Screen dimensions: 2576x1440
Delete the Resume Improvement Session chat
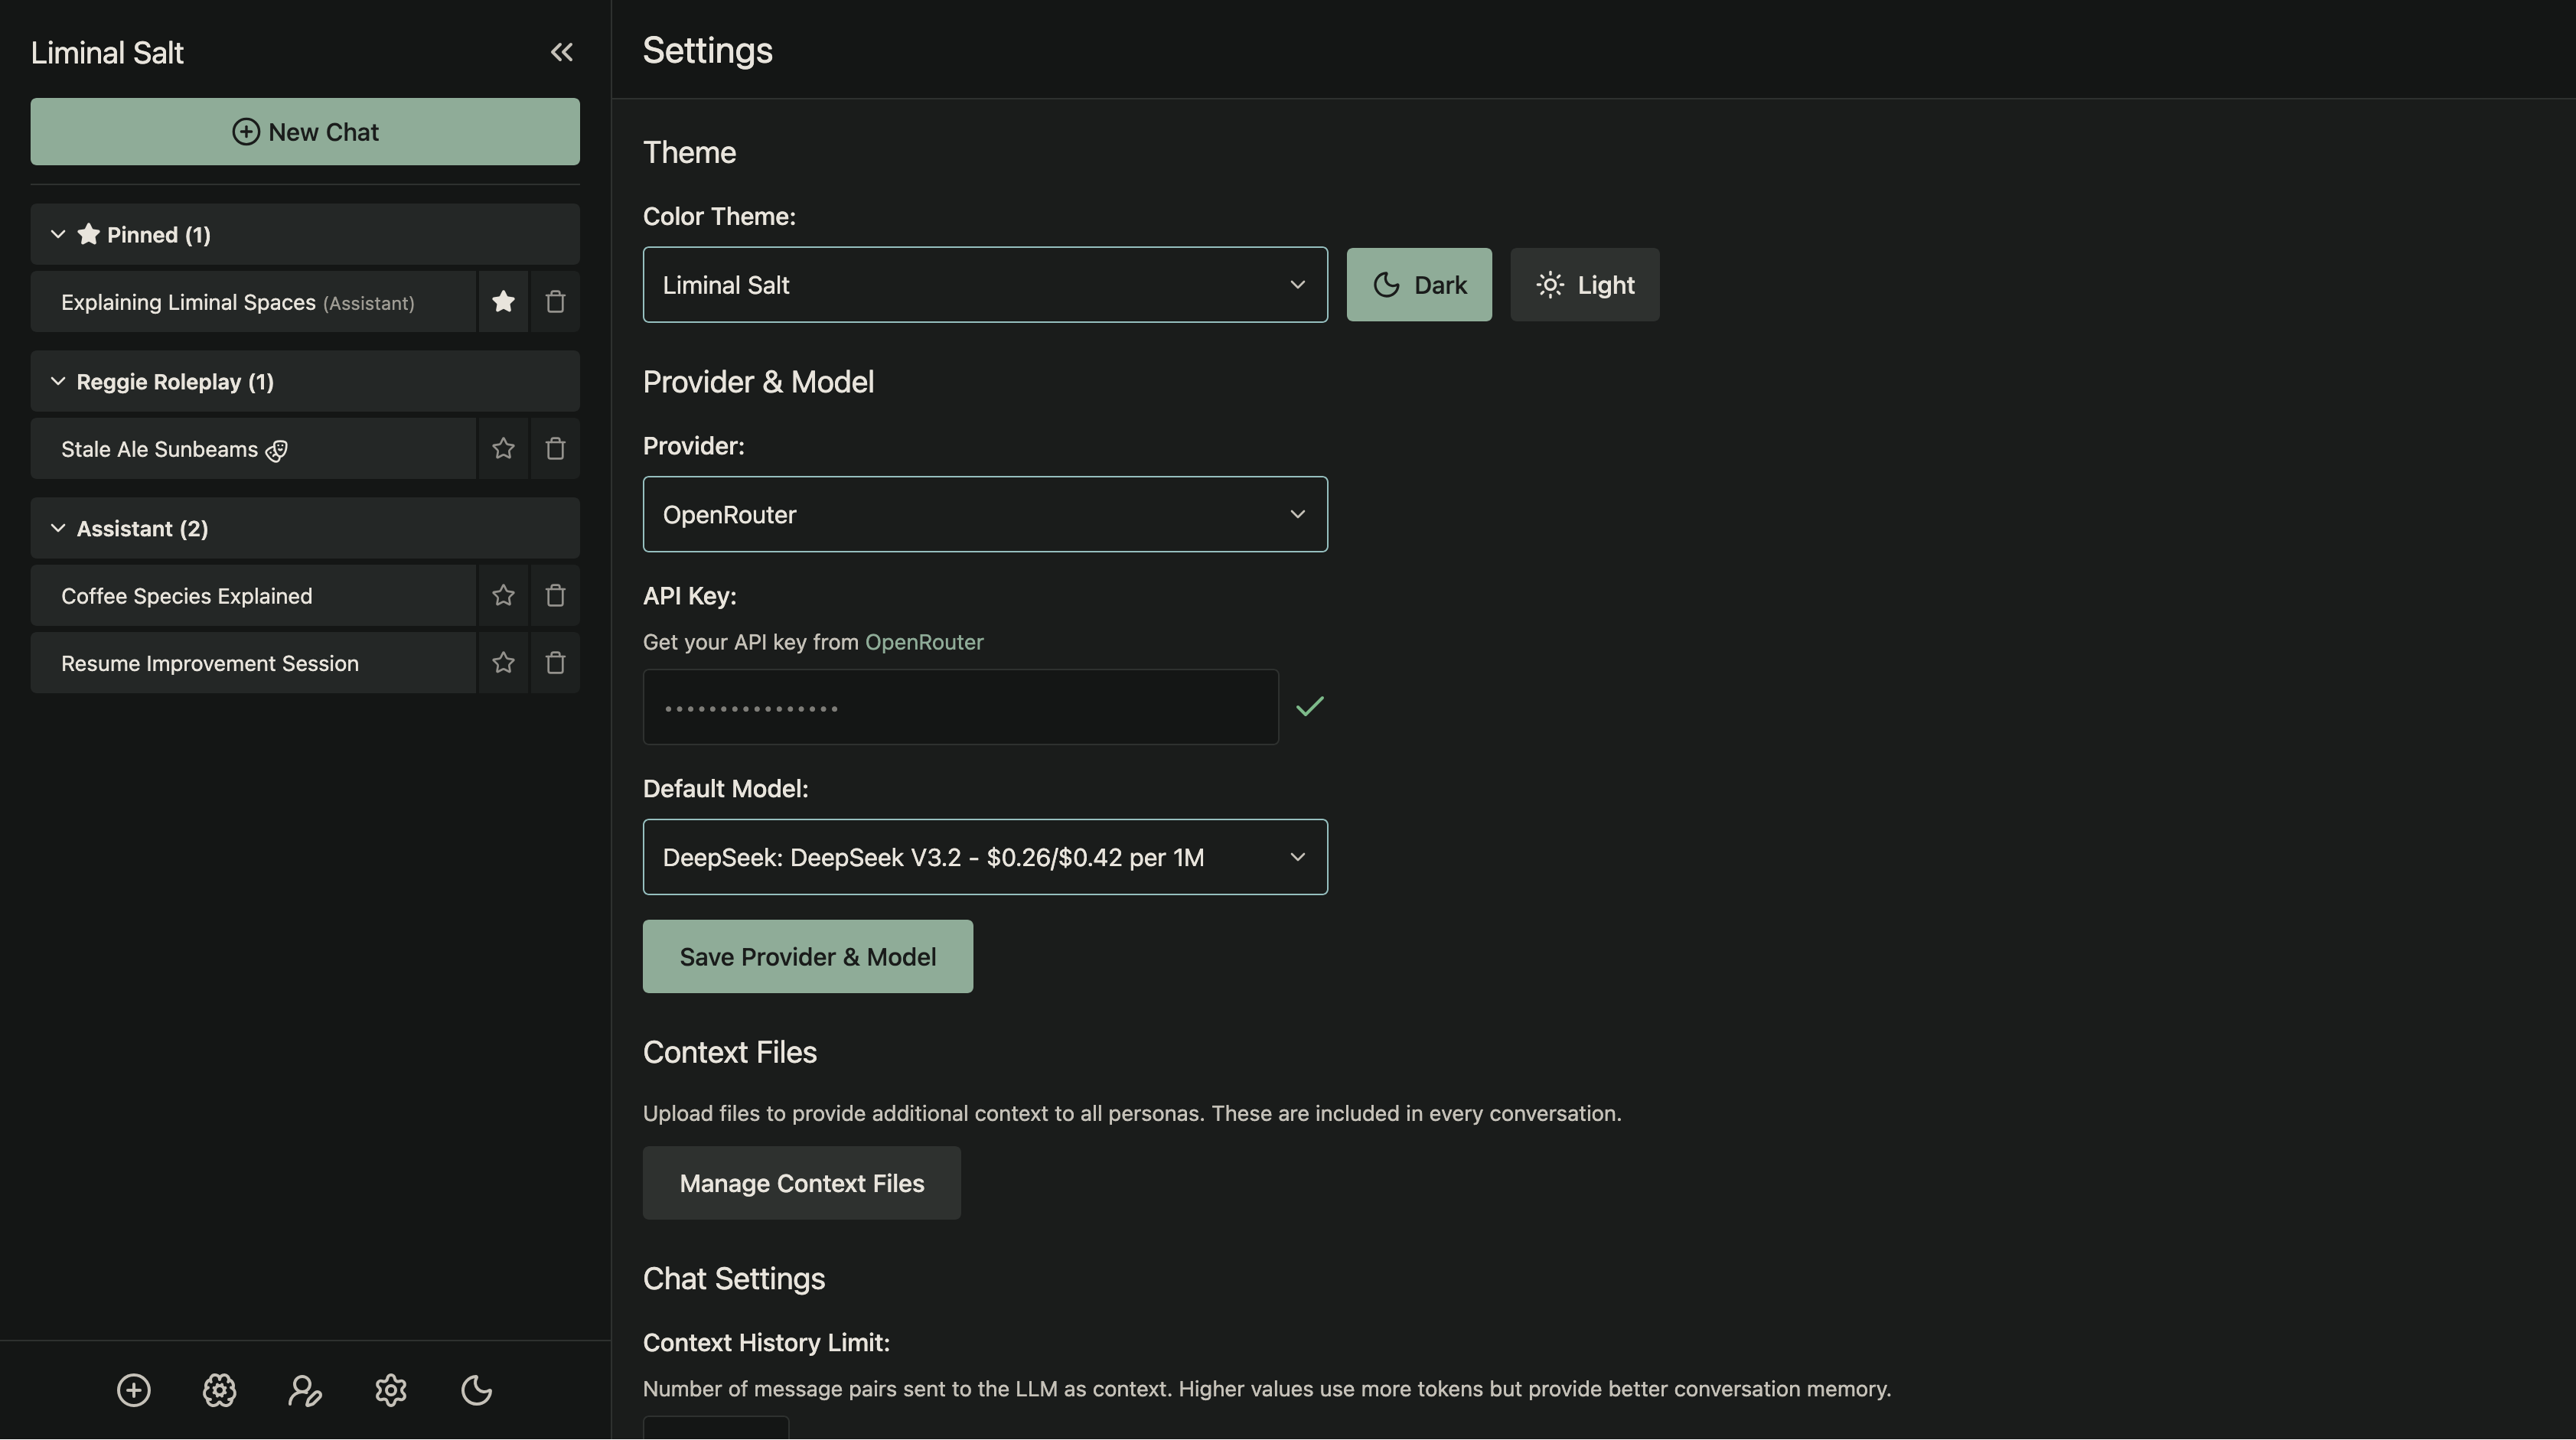[x=555, y=662]
